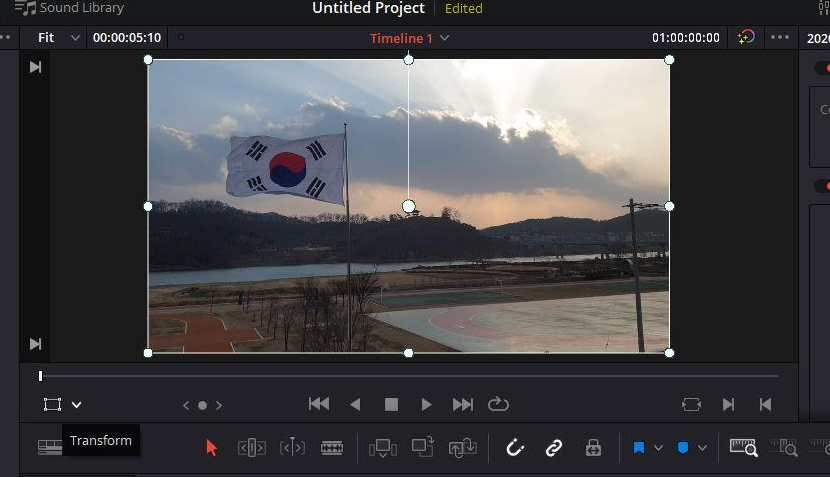Screen dimensions: 830x477
Task: Expand the Transform overlay mode dropdown arrow
Action: [77, 405]
